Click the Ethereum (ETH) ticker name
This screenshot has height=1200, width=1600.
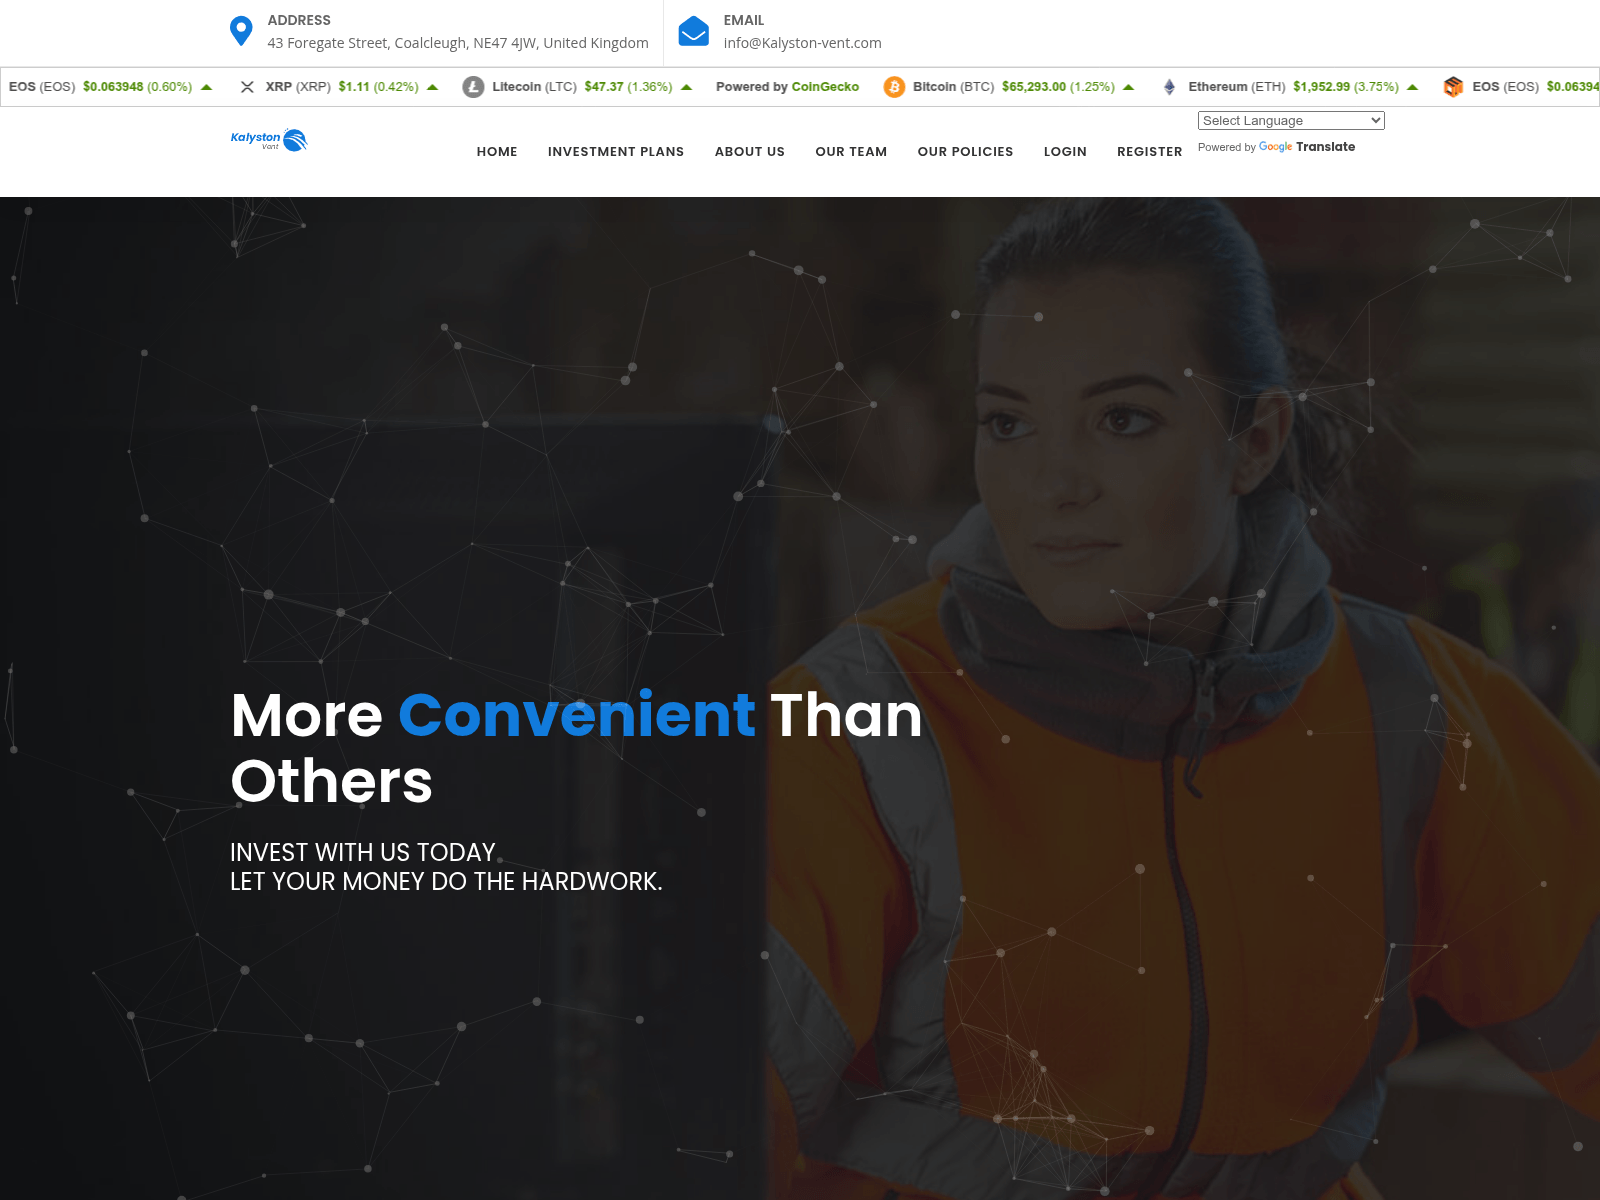tap(1237, 87)
